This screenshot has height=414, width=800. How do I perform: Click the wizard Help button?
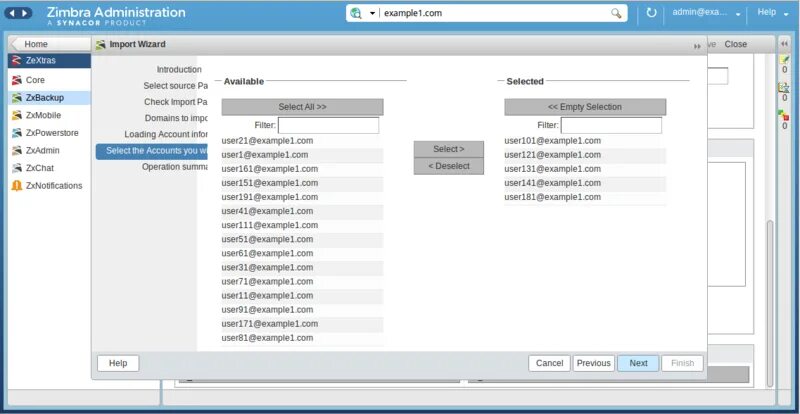click(118, 363)
